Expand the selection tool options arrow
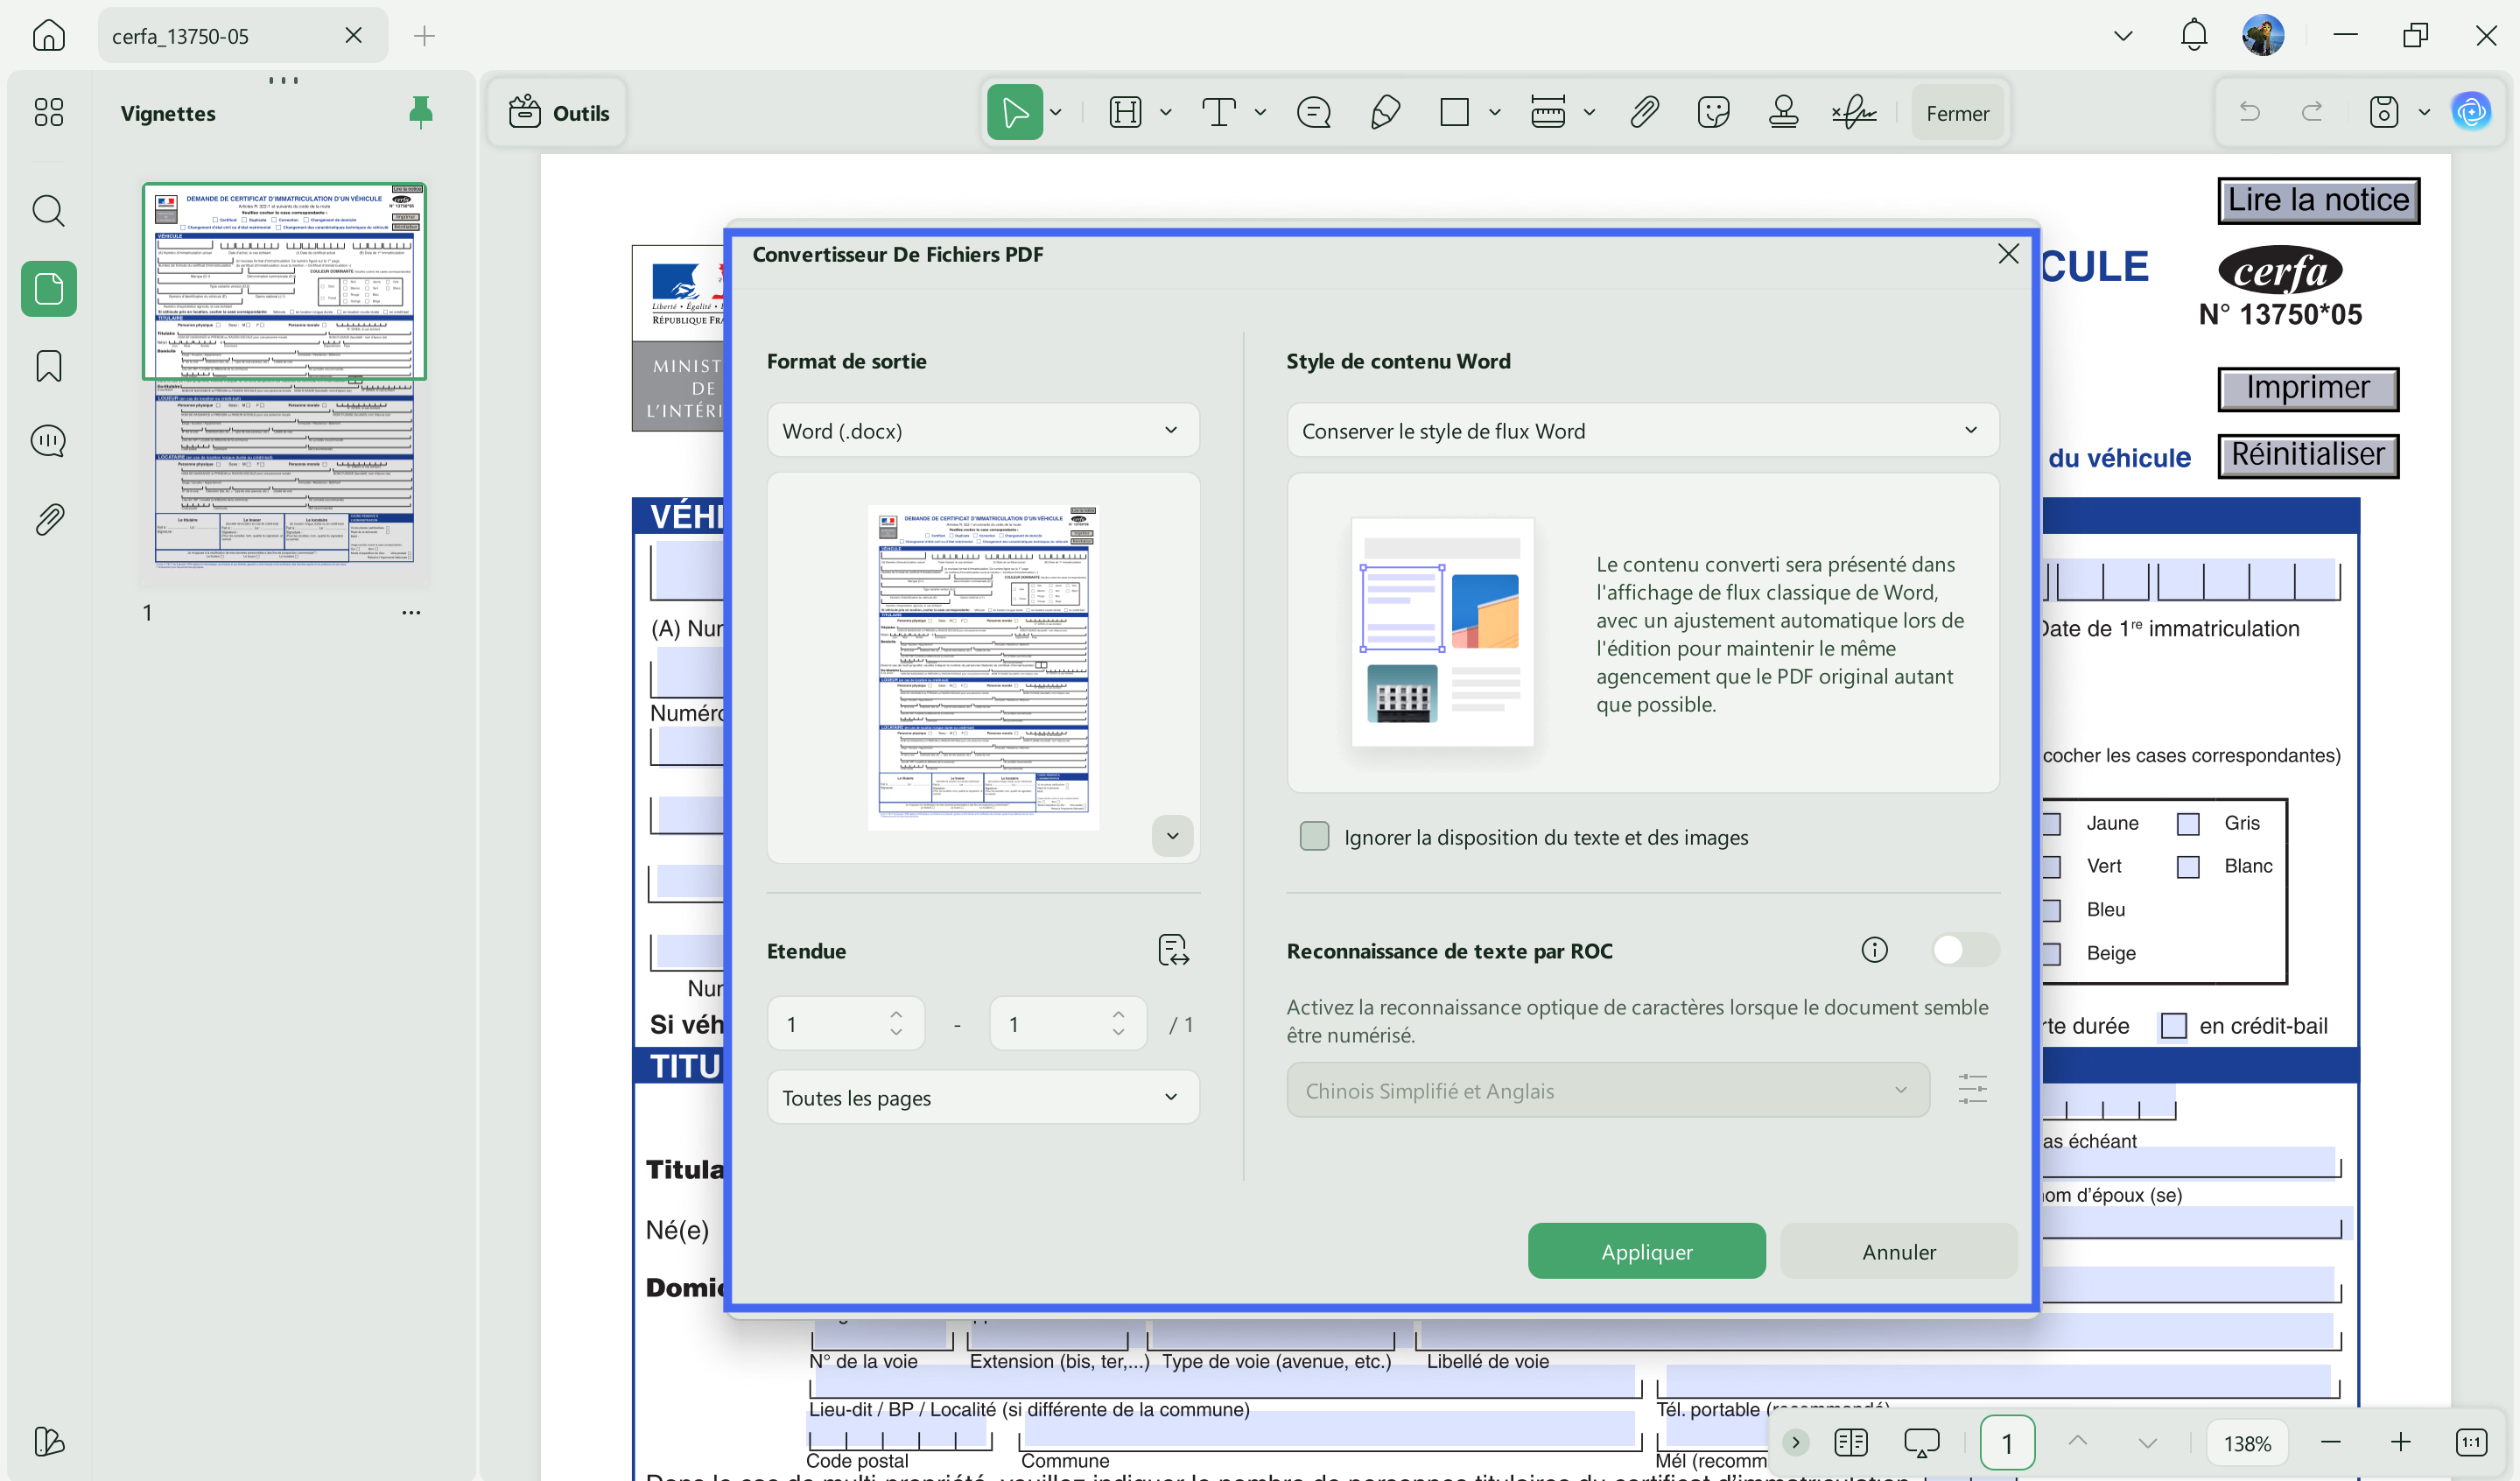Image resolution: width=2520 pixels, height=1481 pixels. pos(1056,112)
